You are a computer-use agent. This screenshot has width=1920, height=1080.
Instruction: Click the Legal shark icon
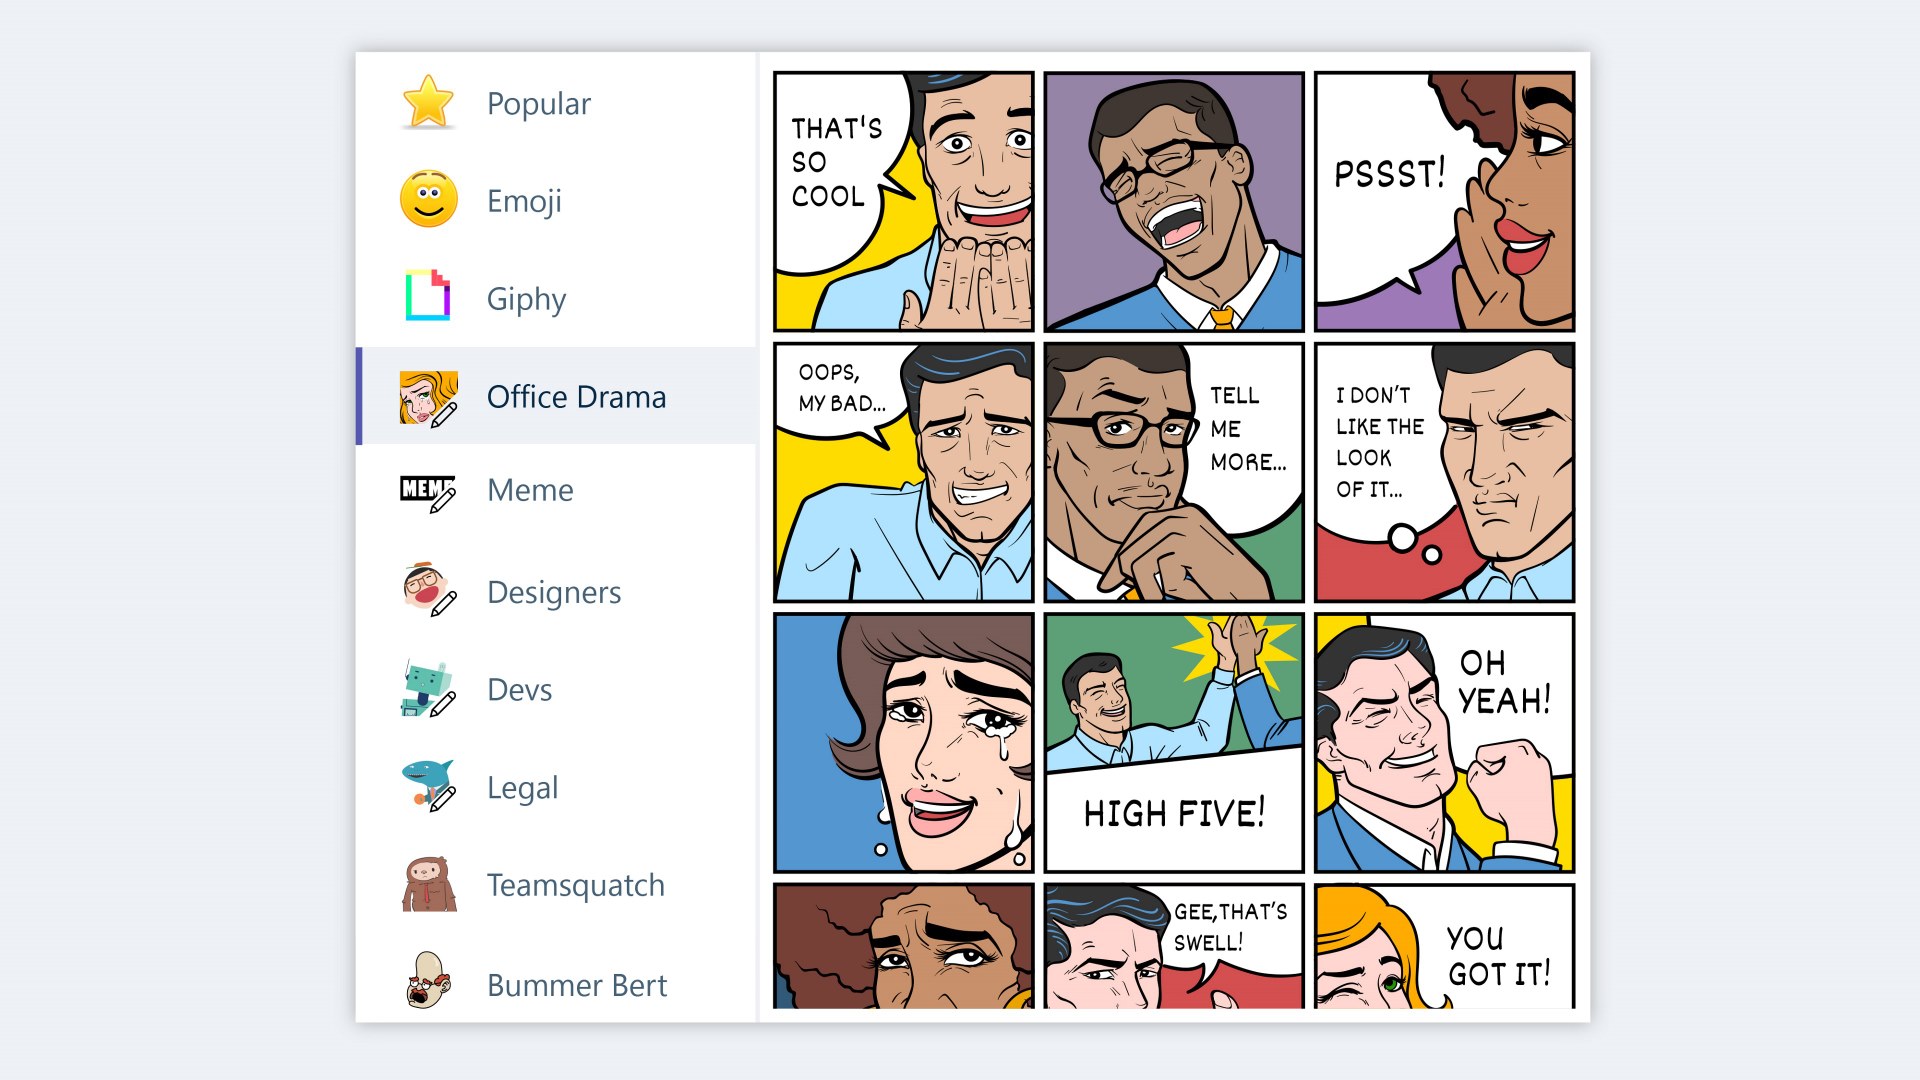[428, 786]
